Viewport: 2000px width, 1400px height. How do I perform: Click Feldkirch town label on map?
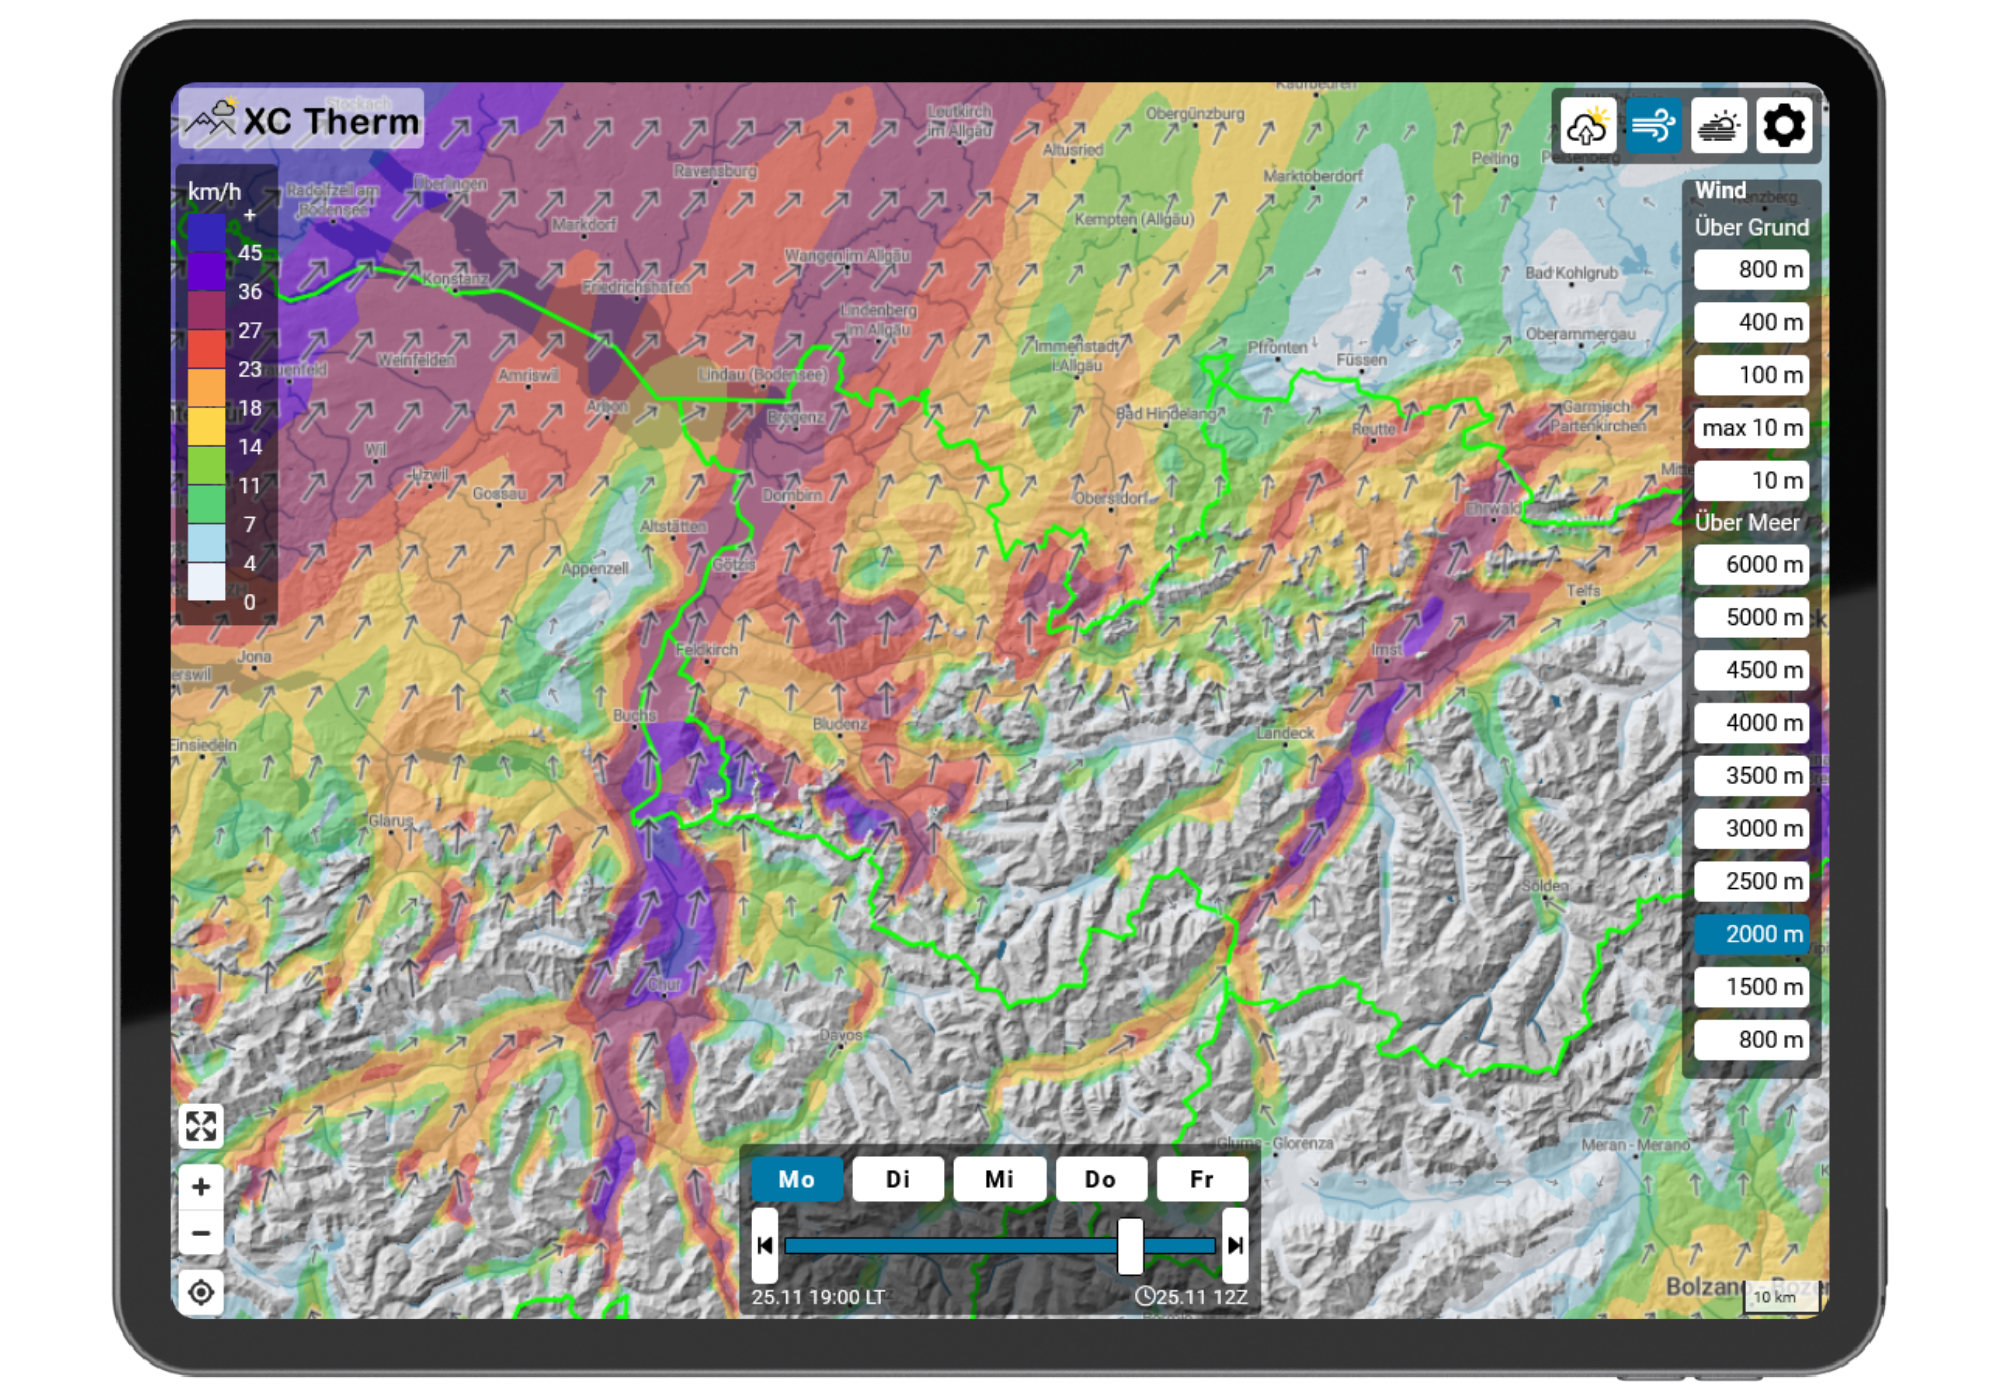[x=707, y=650]
